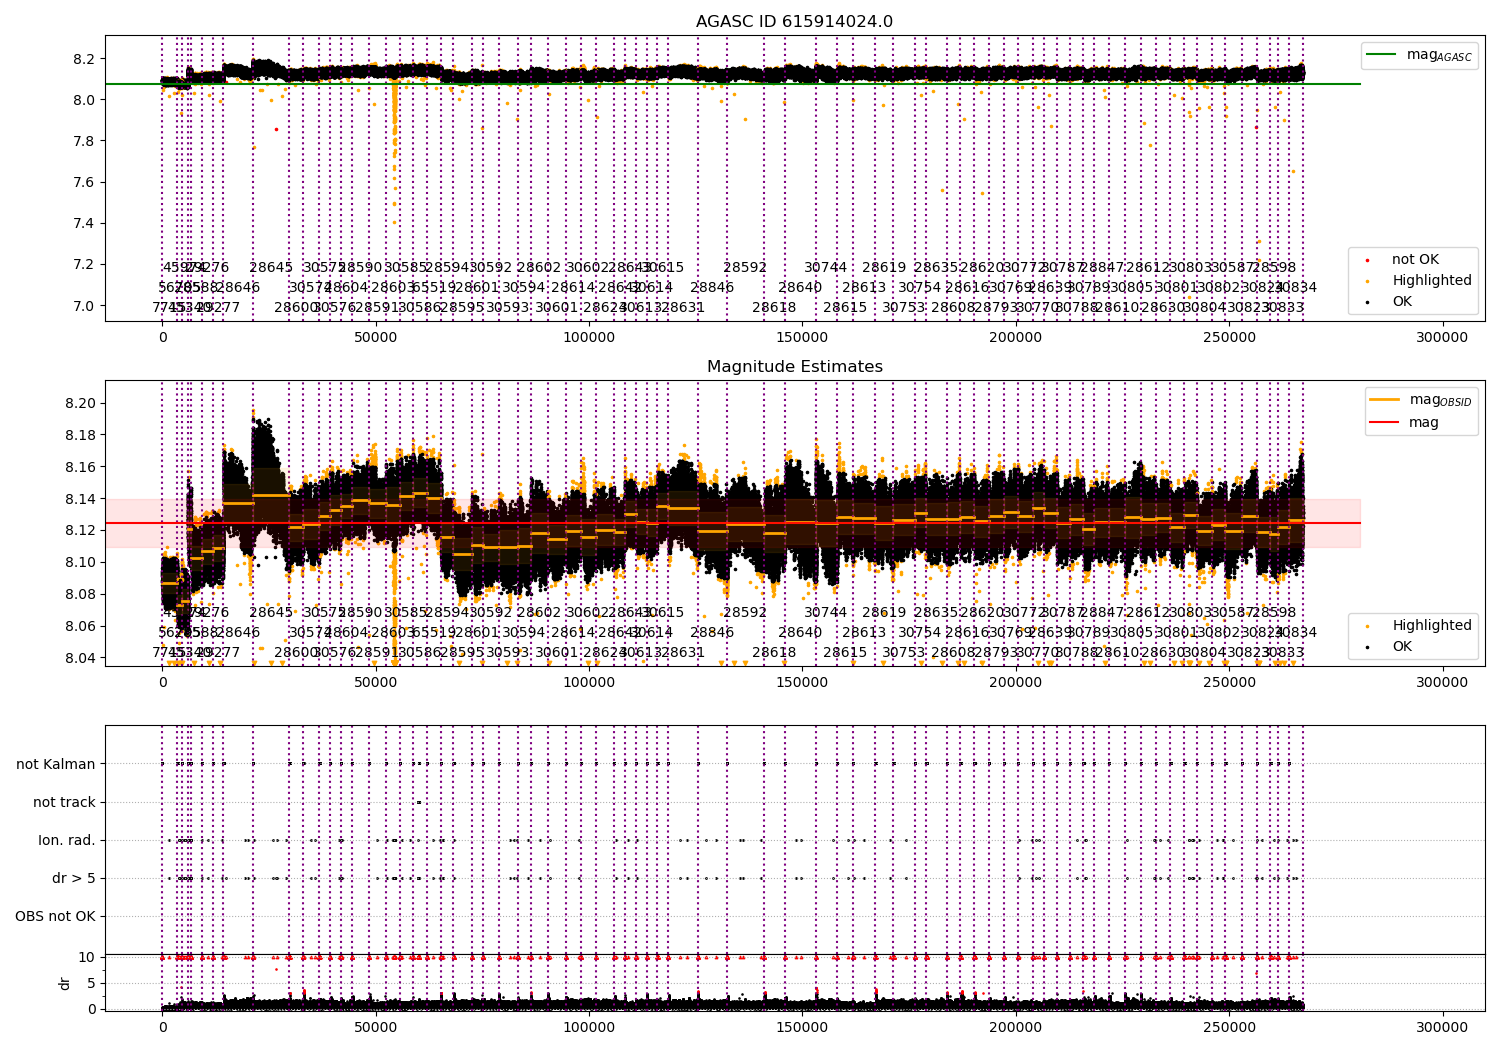Click y-tick '7.0' on the top plot
Viewport: 1500px width, 1050px height.
pyautogui.click(x=84, y=306)
